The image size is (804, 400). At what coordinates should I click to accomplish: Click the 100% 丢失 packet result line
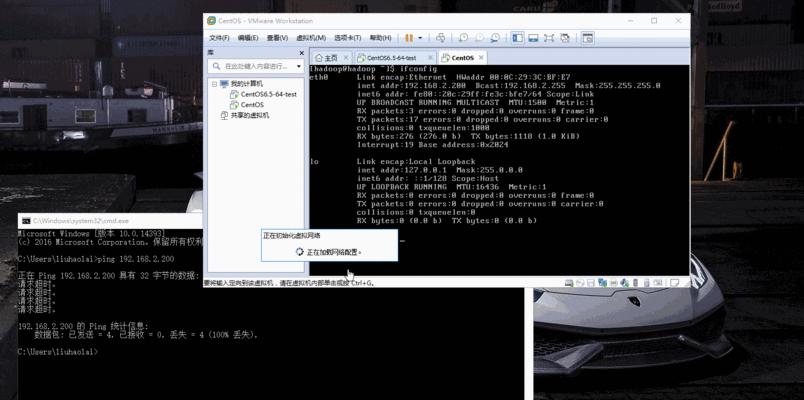(146, 335)
